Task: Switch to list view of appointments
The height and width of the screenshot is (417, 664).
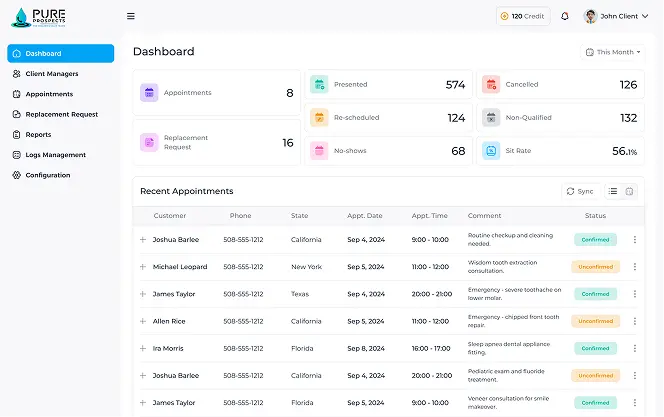Action: tap(613, 191)
